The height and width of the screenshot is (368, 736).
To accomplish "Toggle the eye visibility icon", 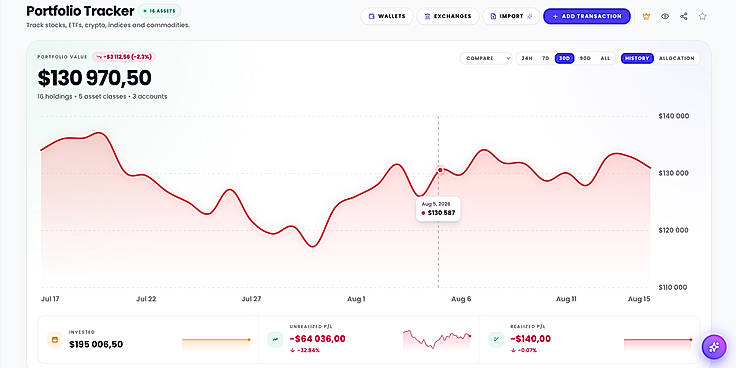I will point(665,16).
